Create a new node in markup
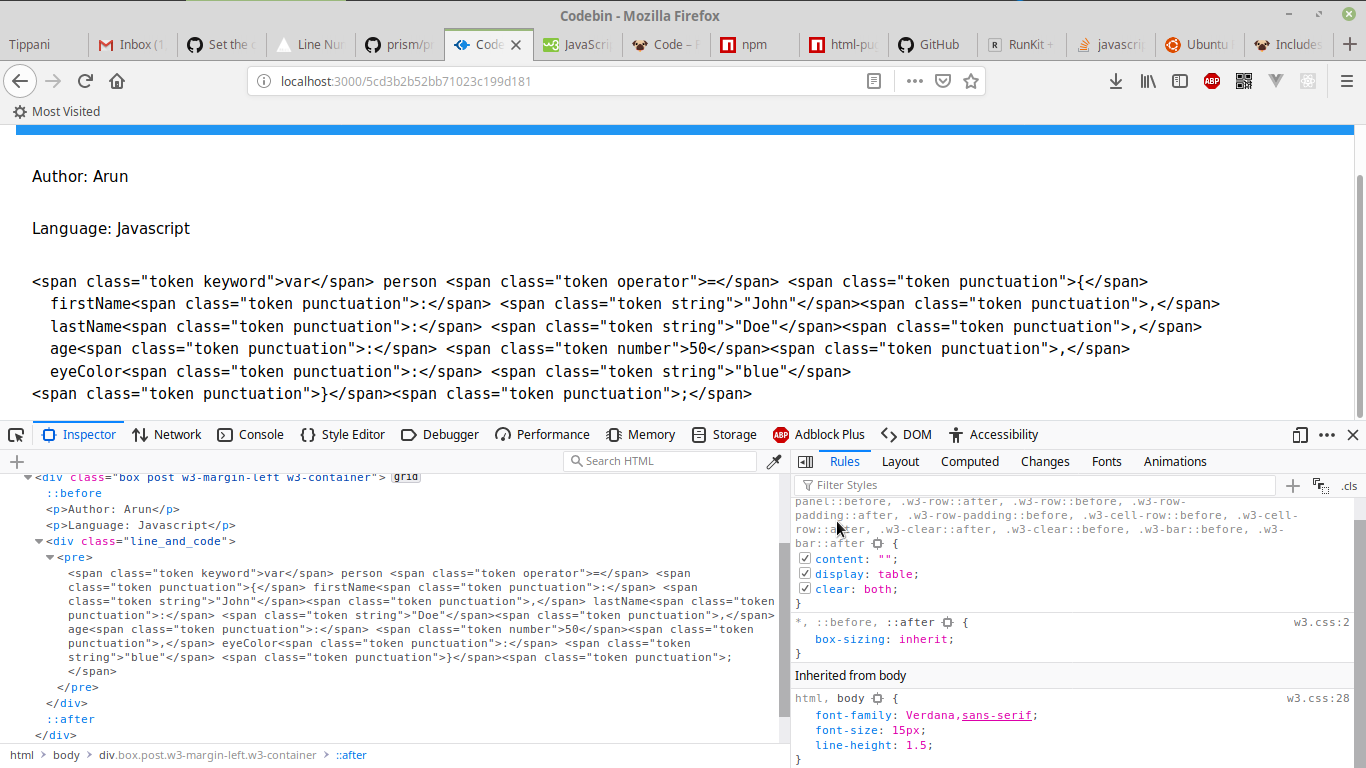The height and width of the screenshot is (768, 1366). click(x=16, y=461)
